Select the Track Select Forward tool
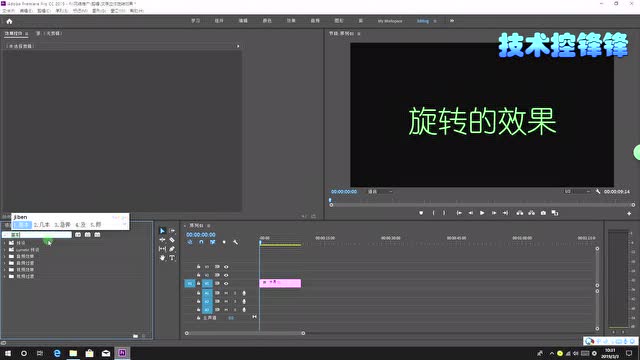640x360 pixels. click(x=172, y=231)
